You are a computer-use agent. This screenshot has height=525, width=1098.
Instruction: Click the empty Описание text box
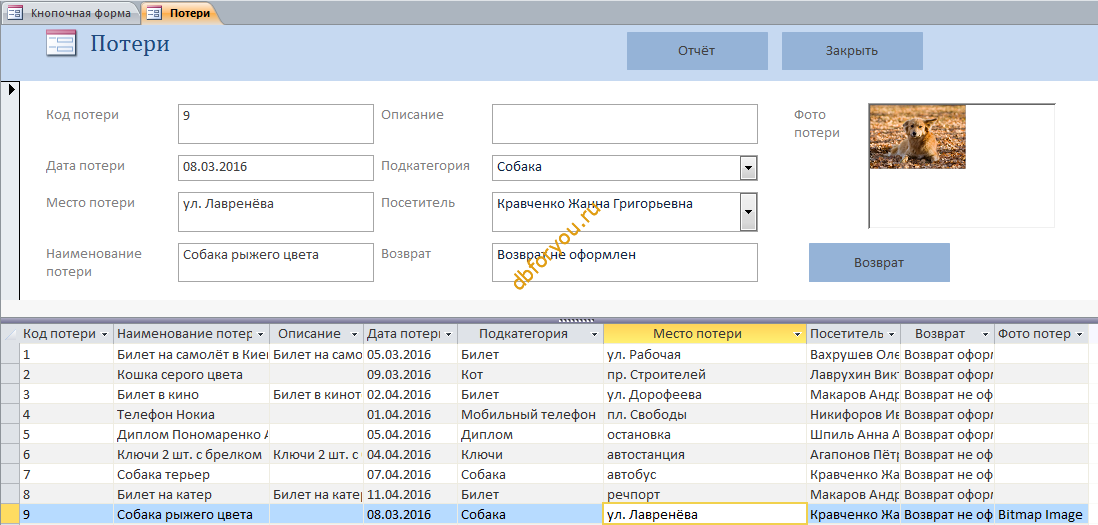pos(625,124)
